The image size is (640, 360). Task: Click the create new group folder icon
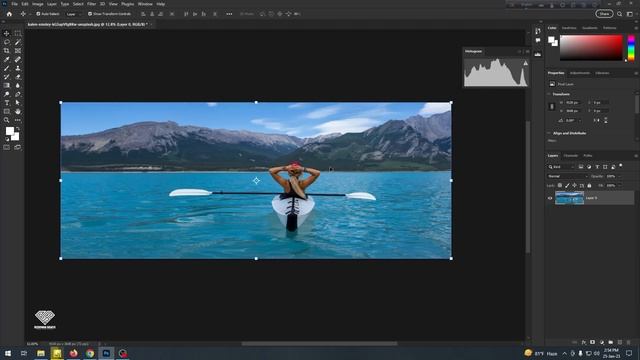pyautogui.click(x=611, y=342)
